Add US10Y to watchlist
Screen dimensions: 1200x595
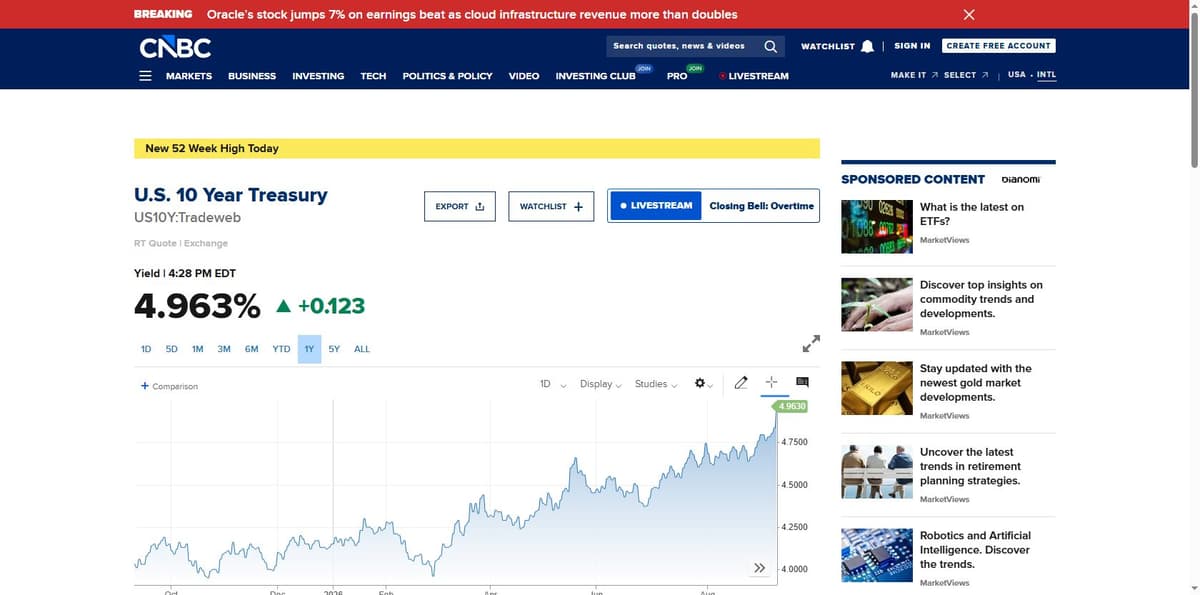(x=551, y=206)
